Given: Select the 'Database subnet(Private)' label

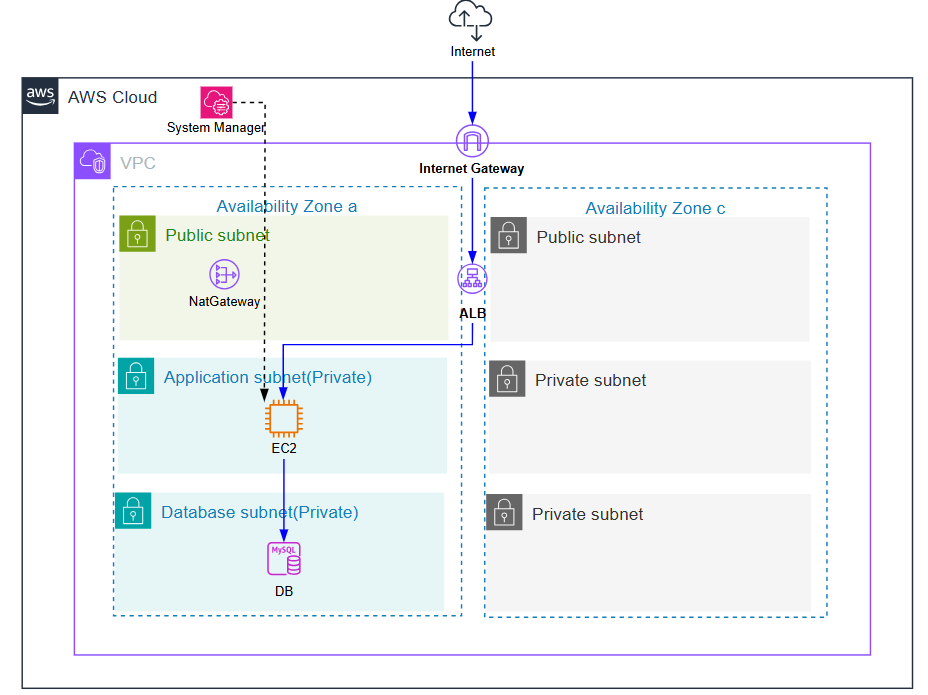Looking at the screenshot, I should [x=259, y=512].
